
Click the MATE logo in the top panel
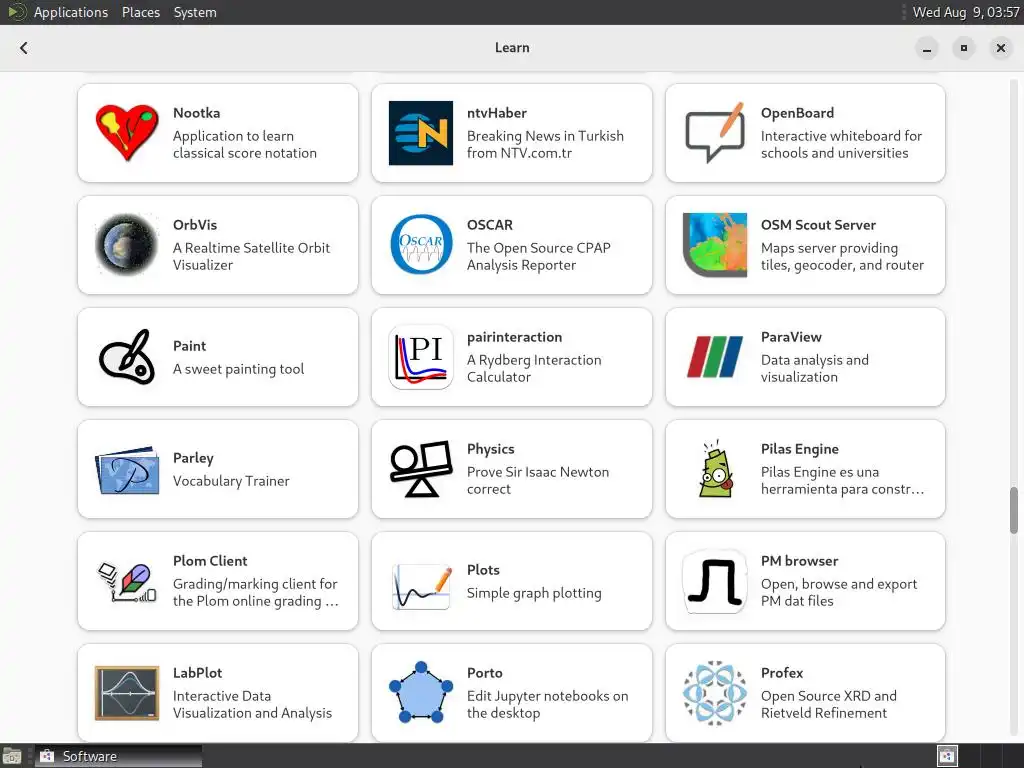point(16,12)
